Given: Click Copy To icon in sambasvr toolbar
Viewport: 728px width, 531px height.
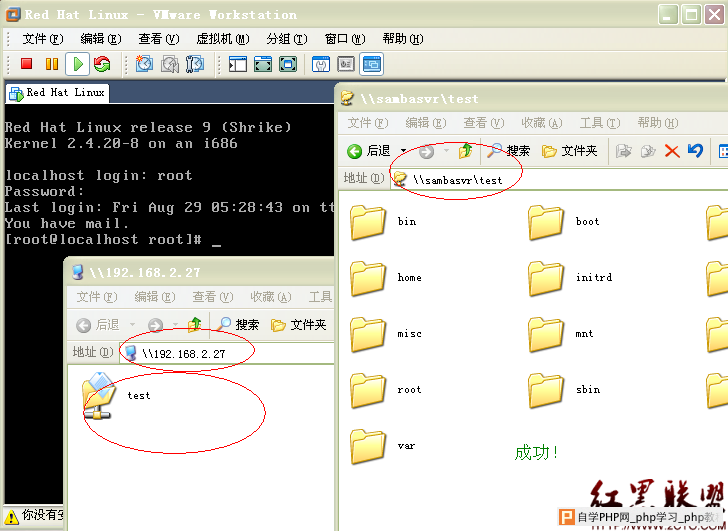Looking at the screenshot, I should [648, 151].
